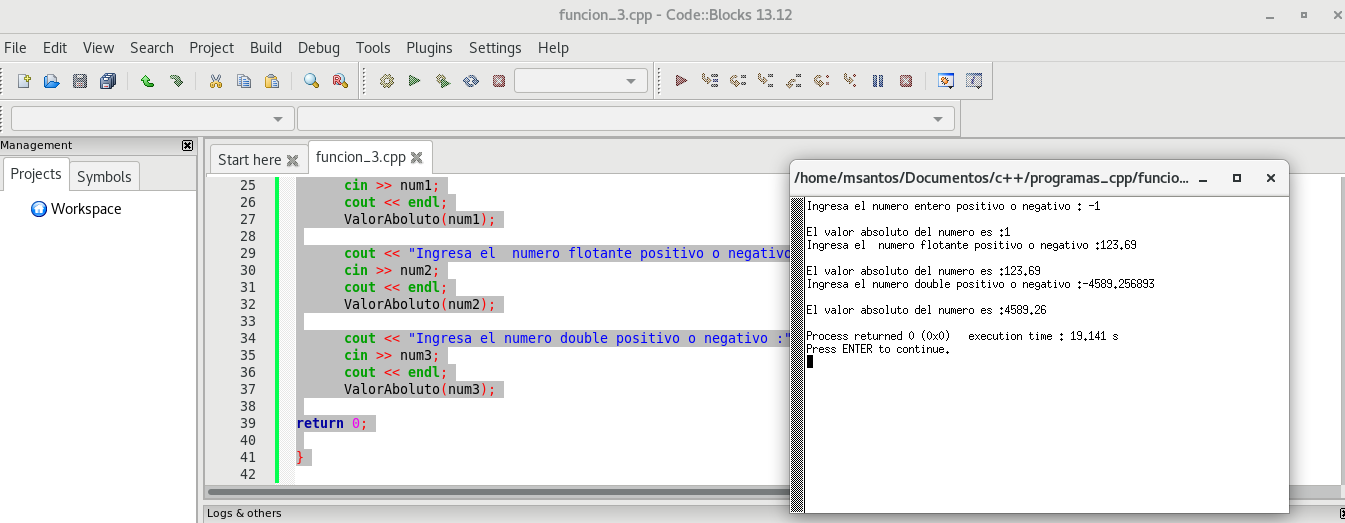Save the current file via toolbar

[80, 81]
